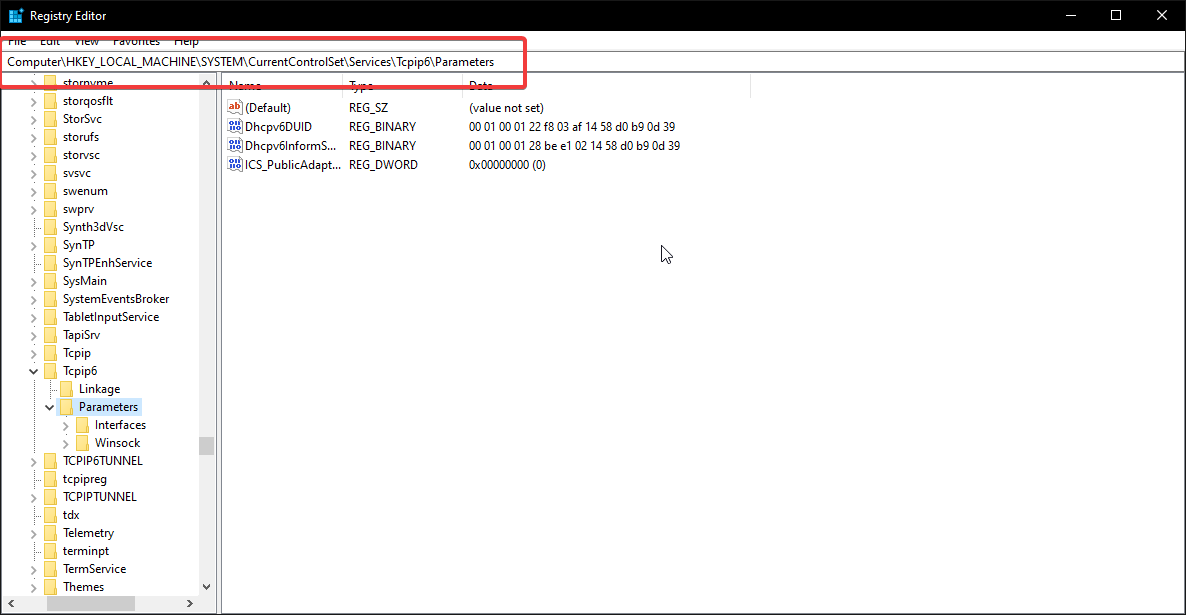Click the Winsock folder icon
The image size is (1186, 615).
82,443
